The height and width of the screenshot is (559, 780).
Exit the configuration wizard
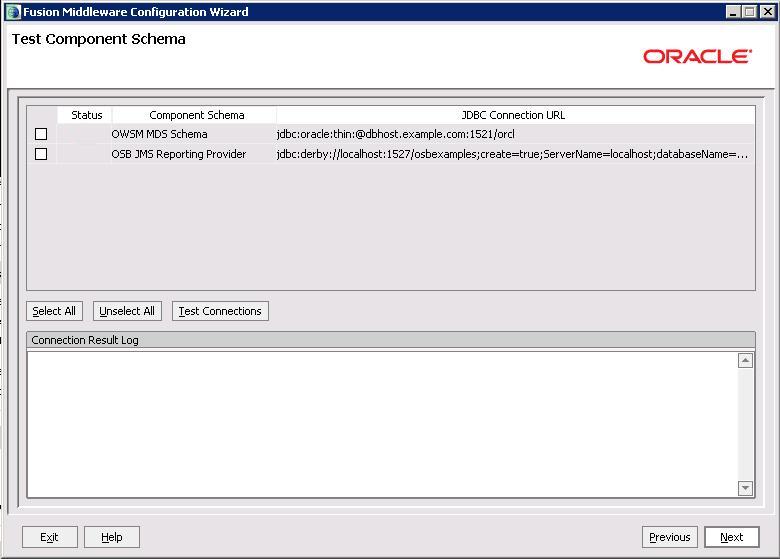[x=50, y=537]
